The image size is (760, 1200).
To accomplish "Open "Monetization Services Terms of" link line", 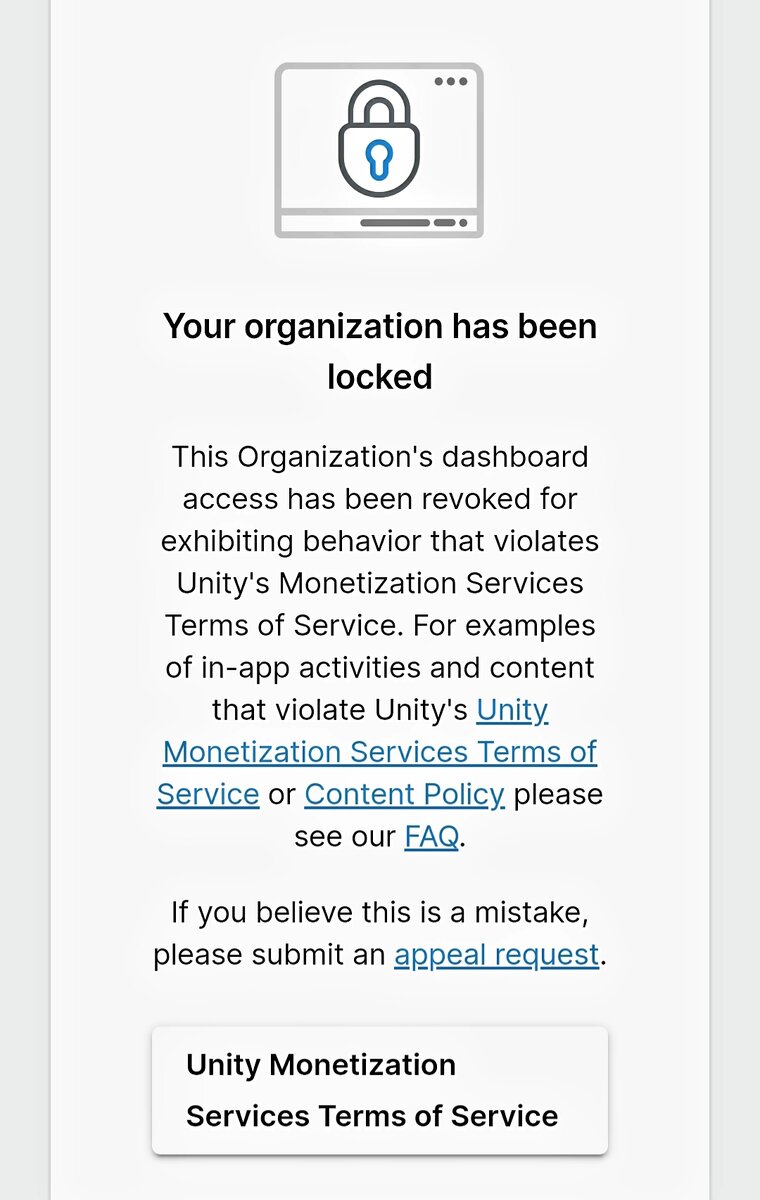I will [x=380, y=752].
